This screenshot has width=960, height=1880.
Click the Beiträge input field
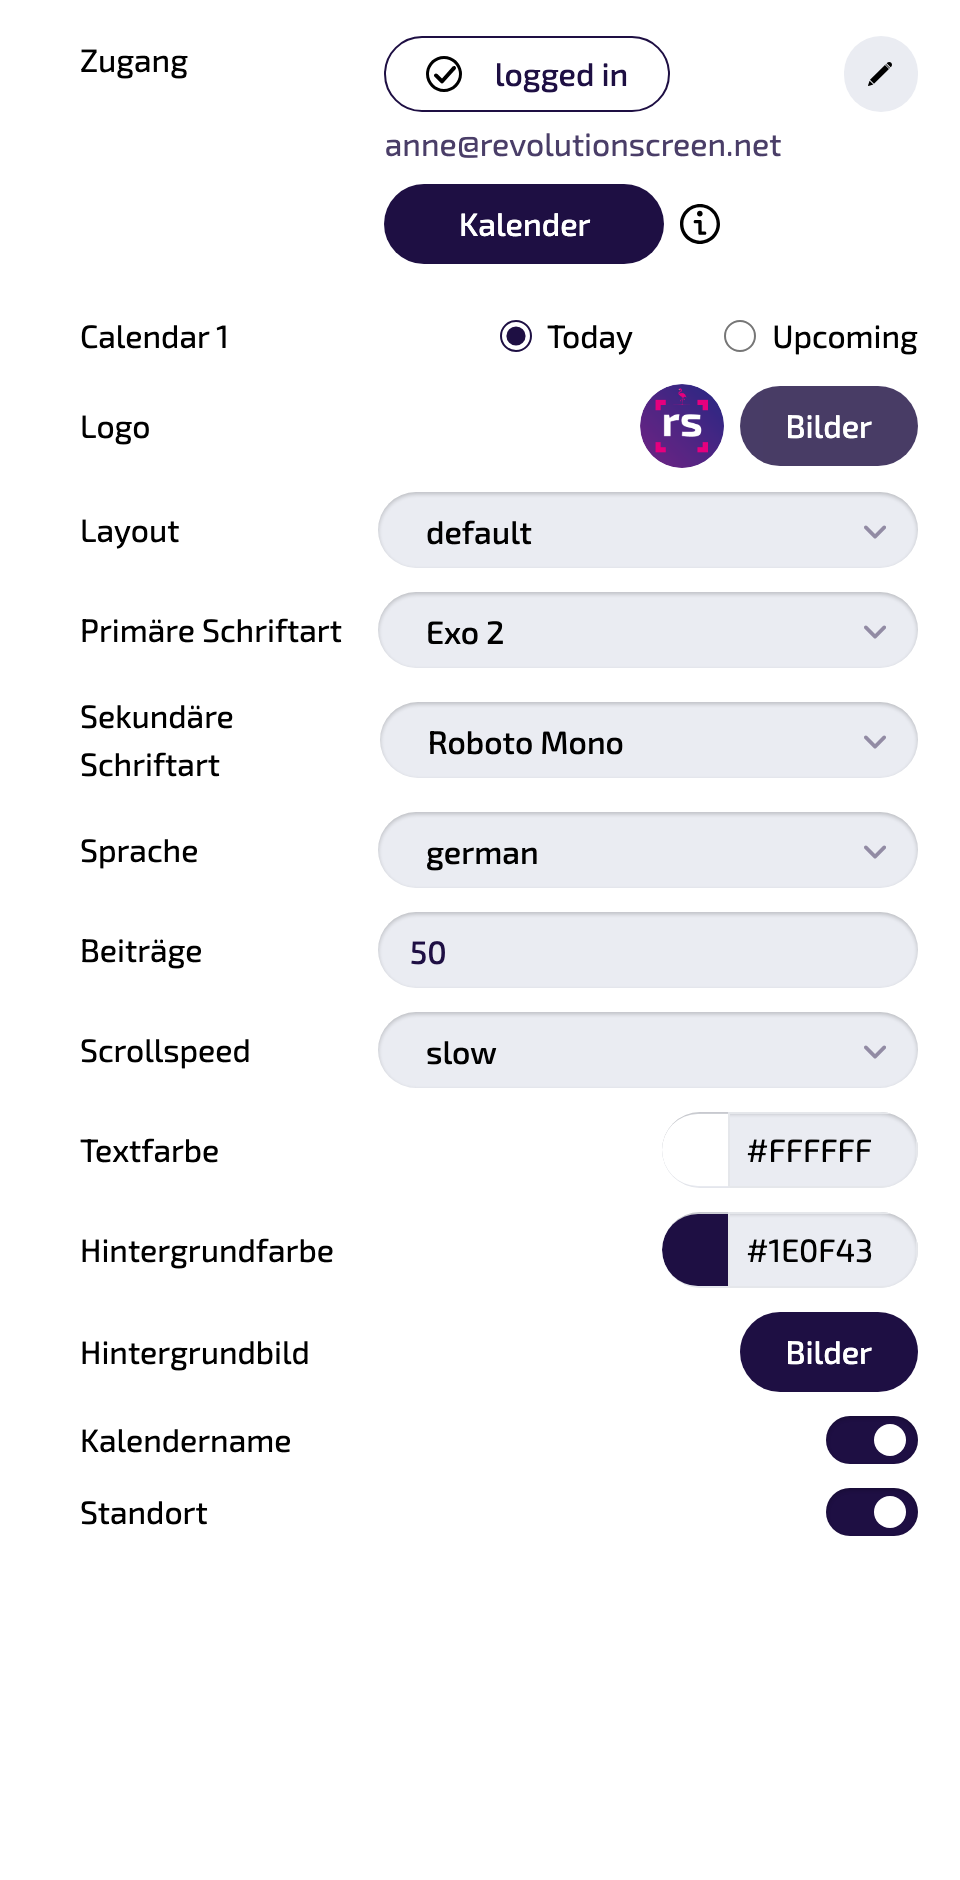[x=648, y=950]
